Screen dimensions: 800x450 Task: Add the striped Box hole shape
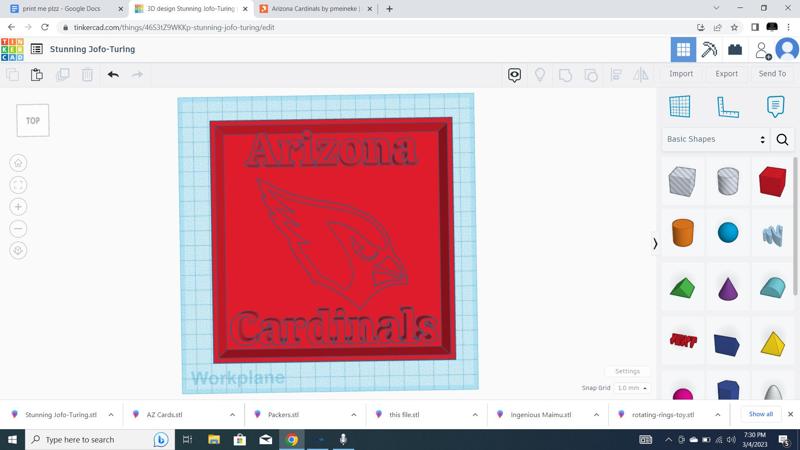click(x=682, y=181)
